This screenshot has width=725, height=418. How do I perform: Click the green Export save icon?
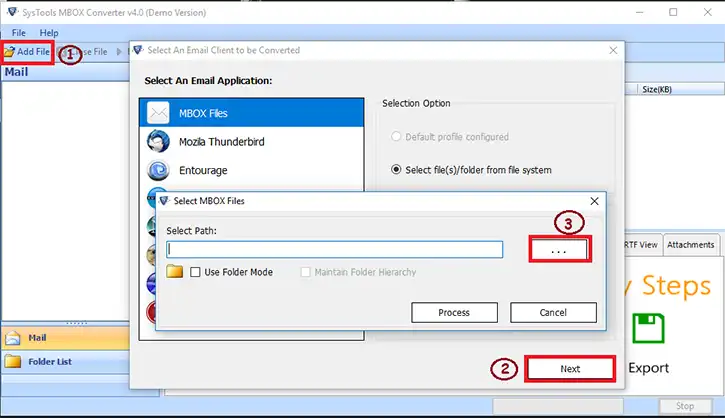click(x=648, y=328)
